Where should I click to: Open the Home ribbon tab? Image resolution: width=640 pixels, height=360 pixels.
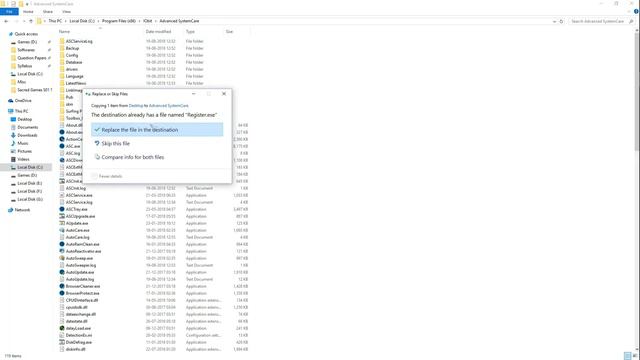coord(28,11)
